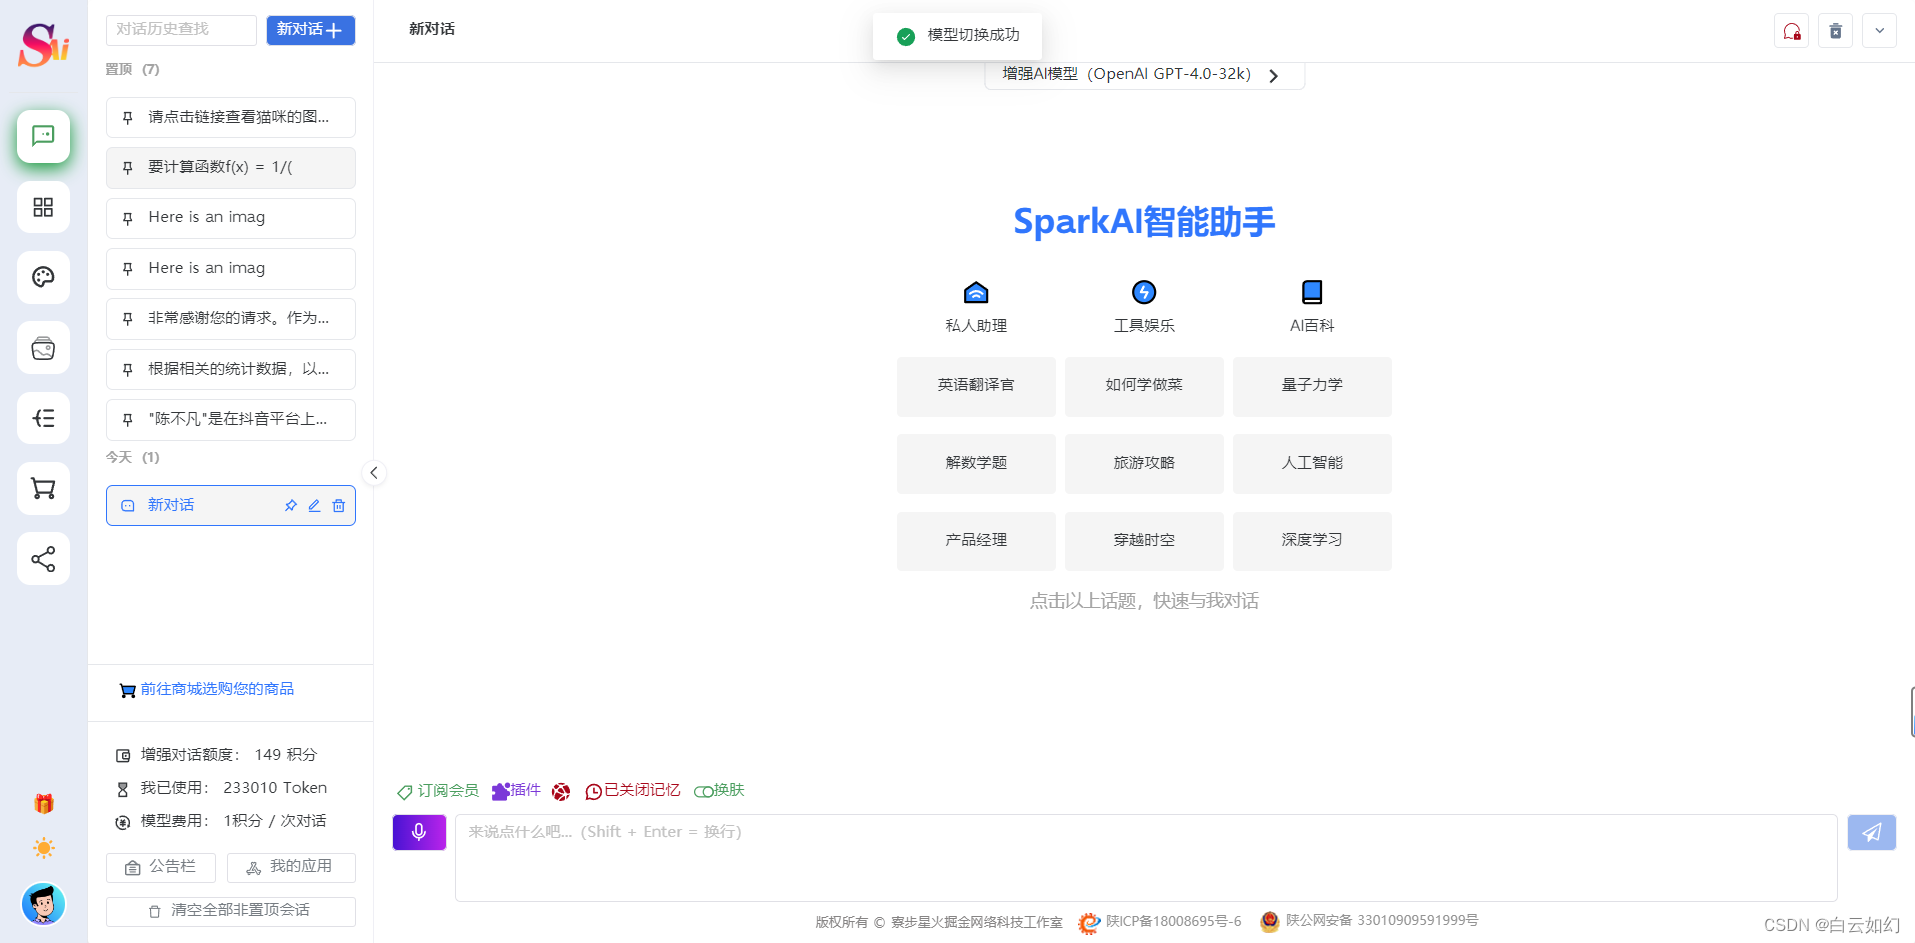Toggle the 换肤 skin switch
This screenshot has width=1915, height=943.
coord(719,791)
